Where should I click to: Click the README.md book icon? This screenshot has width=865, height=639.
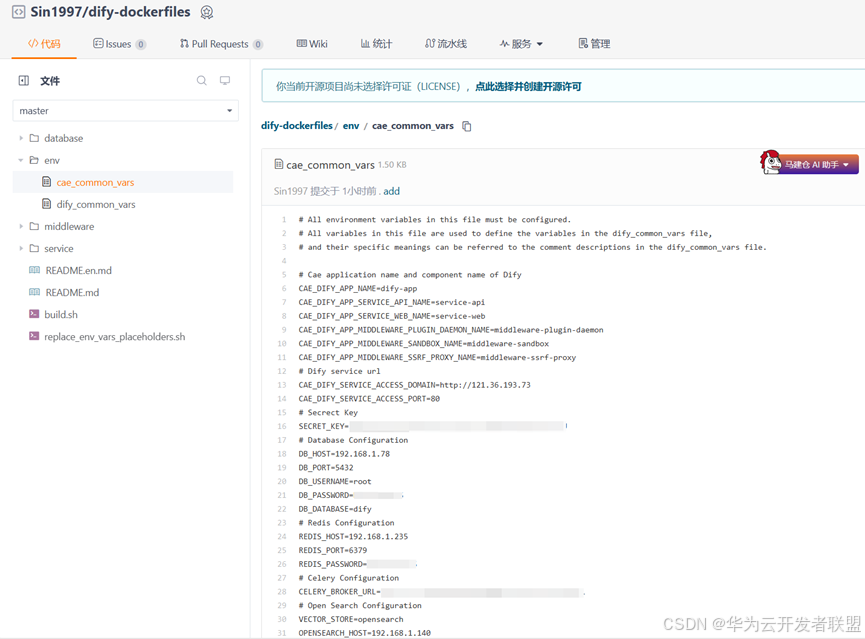tap(34, 292)
